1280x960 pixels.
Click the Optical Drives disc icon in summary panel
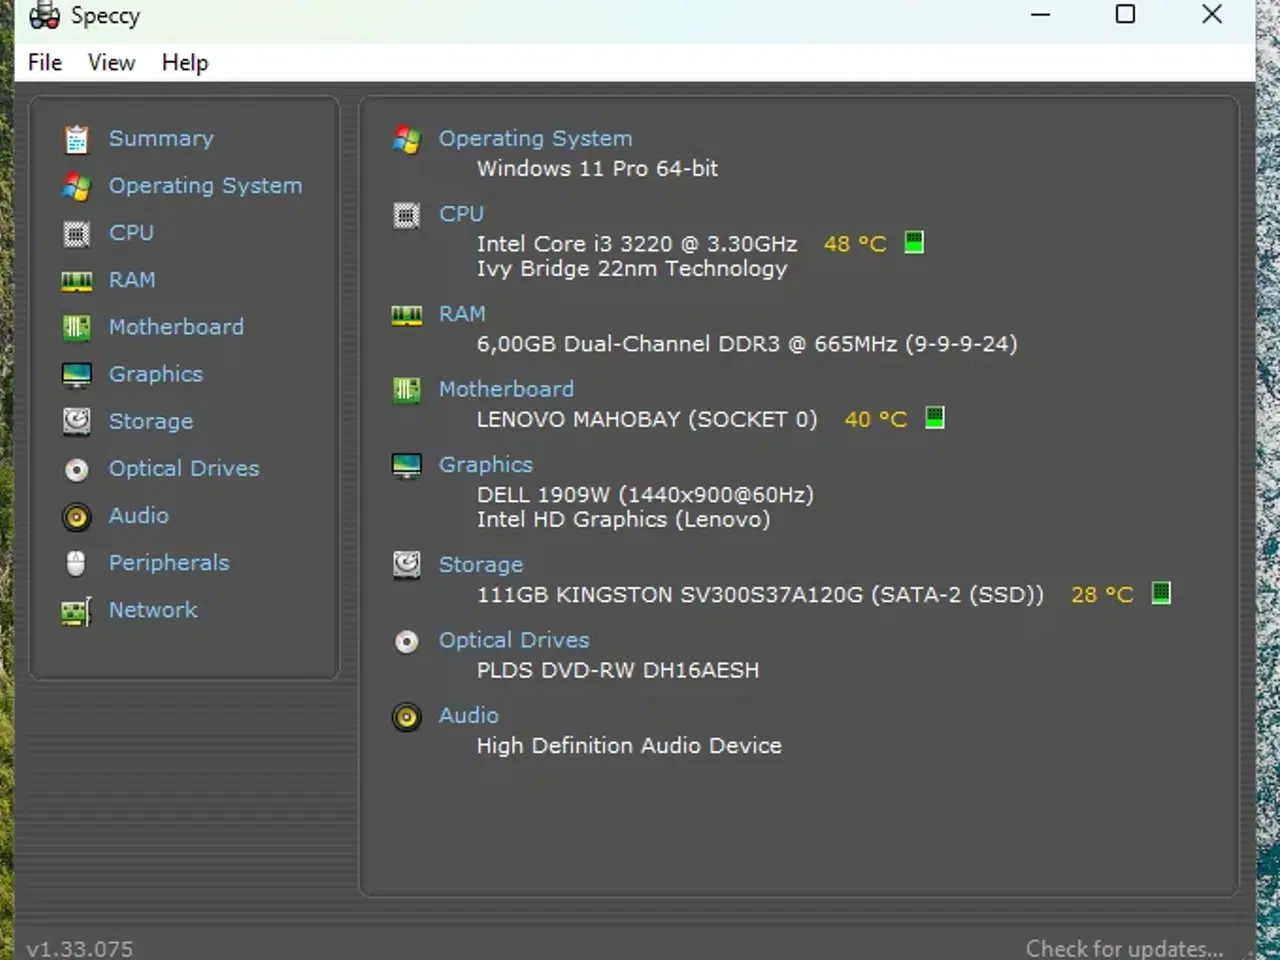point(407,641)
